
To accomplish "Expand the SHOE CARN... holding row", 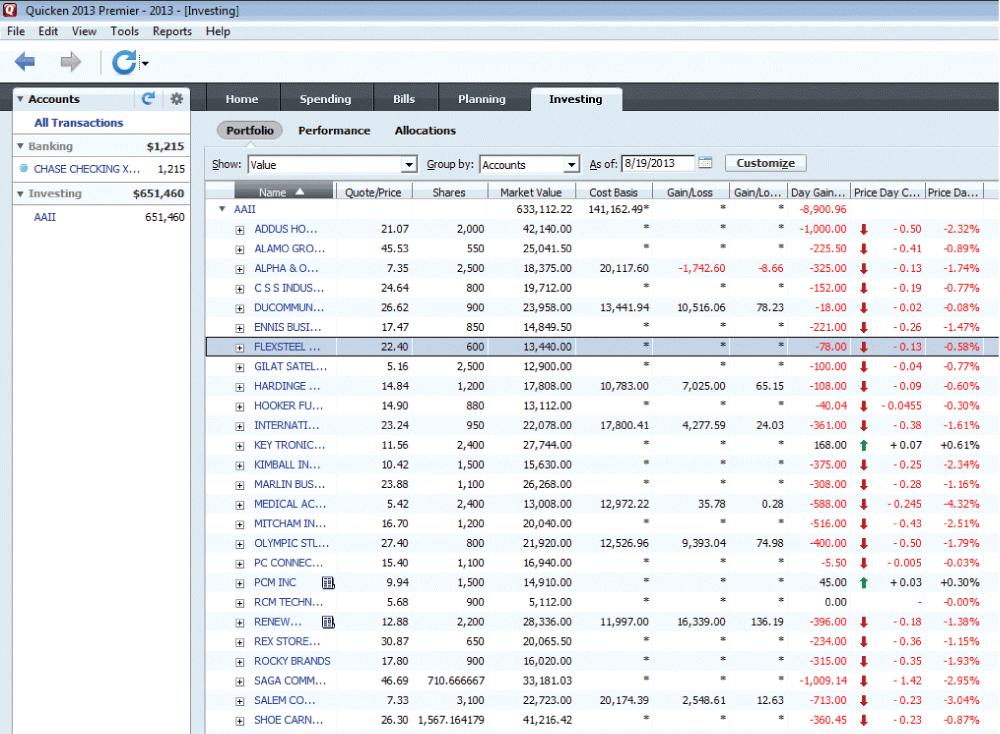I will tap(240, 721).
